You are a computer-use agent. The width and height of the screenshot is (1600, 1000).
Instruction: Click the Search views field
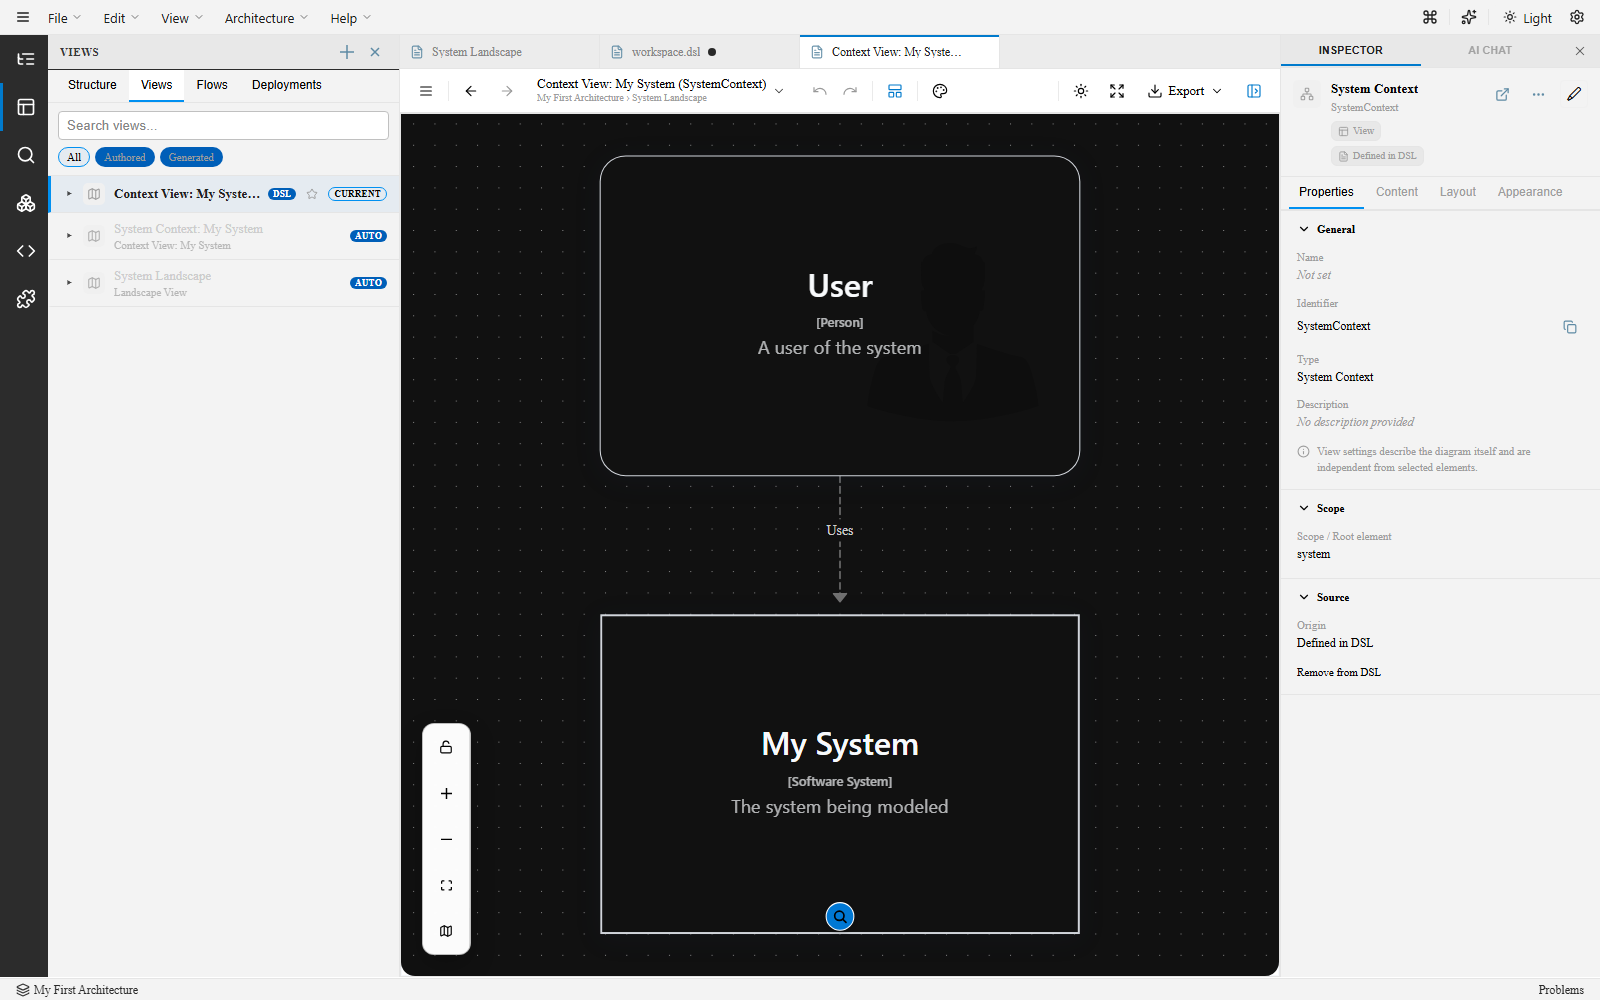pyautogui.click(x=223, y=125)
